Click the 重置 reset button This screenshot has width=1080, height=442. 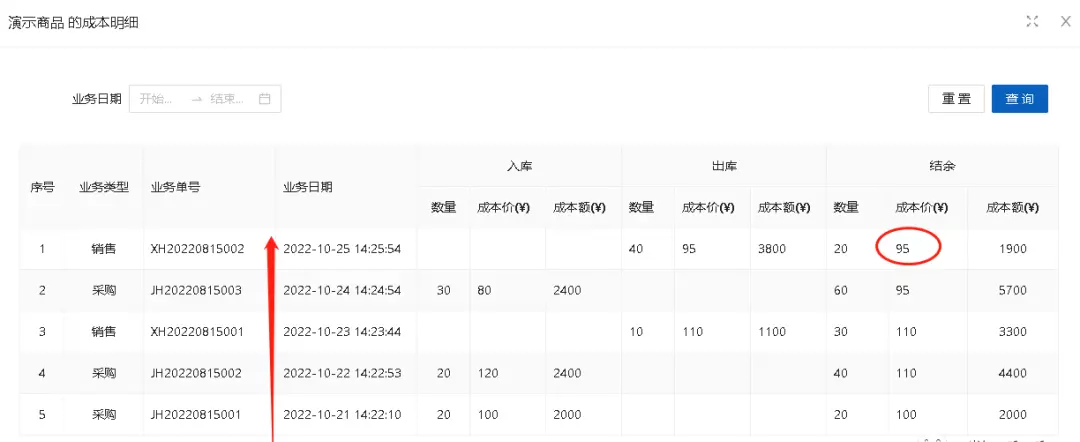tap(956, 98)
